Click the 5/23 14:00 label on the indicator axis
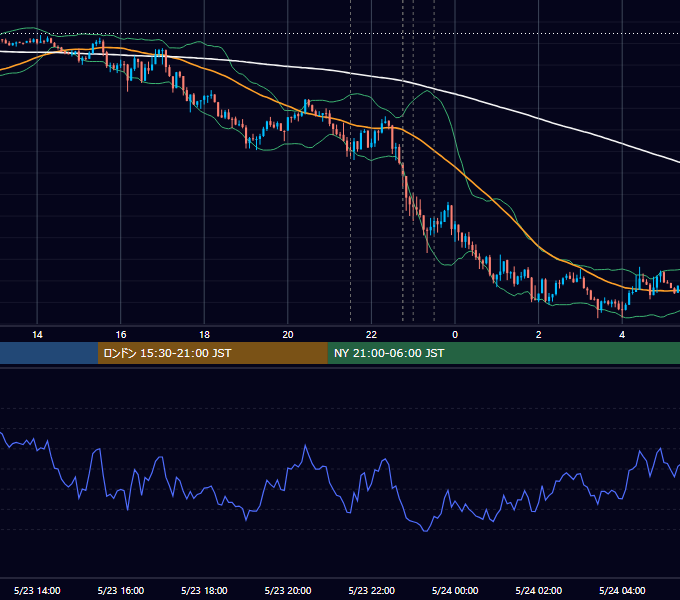 pyautogui.click(x=37, y=590)
